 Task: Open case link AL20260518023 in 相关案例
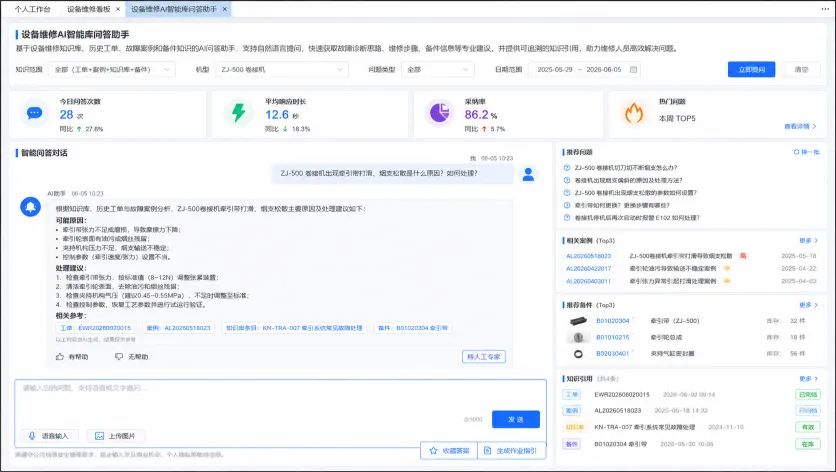(589, 256)
